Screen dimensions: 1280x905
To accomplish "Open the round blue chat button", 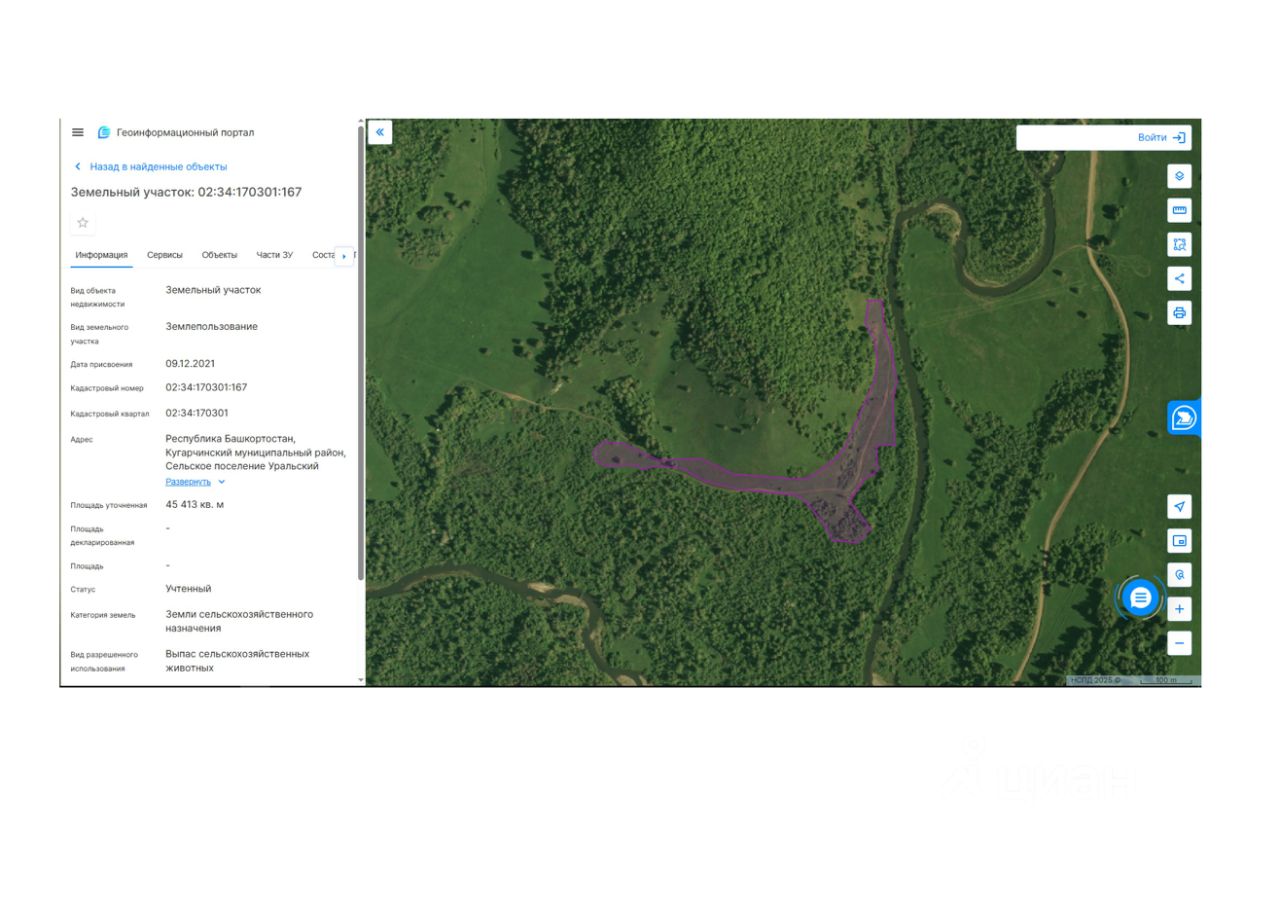I will (x=1141, y=598).
